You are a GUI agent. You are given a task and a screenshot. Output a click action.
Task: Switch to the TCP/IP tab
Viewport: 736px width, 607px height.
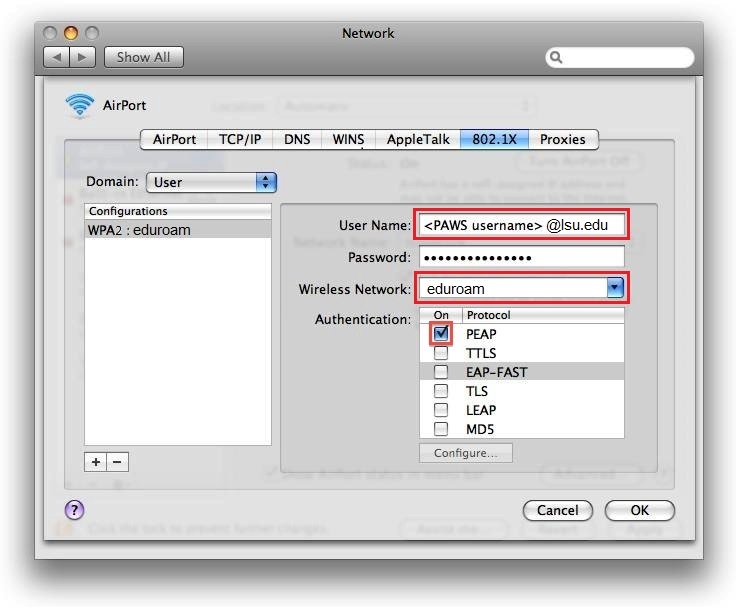point(240,139)
